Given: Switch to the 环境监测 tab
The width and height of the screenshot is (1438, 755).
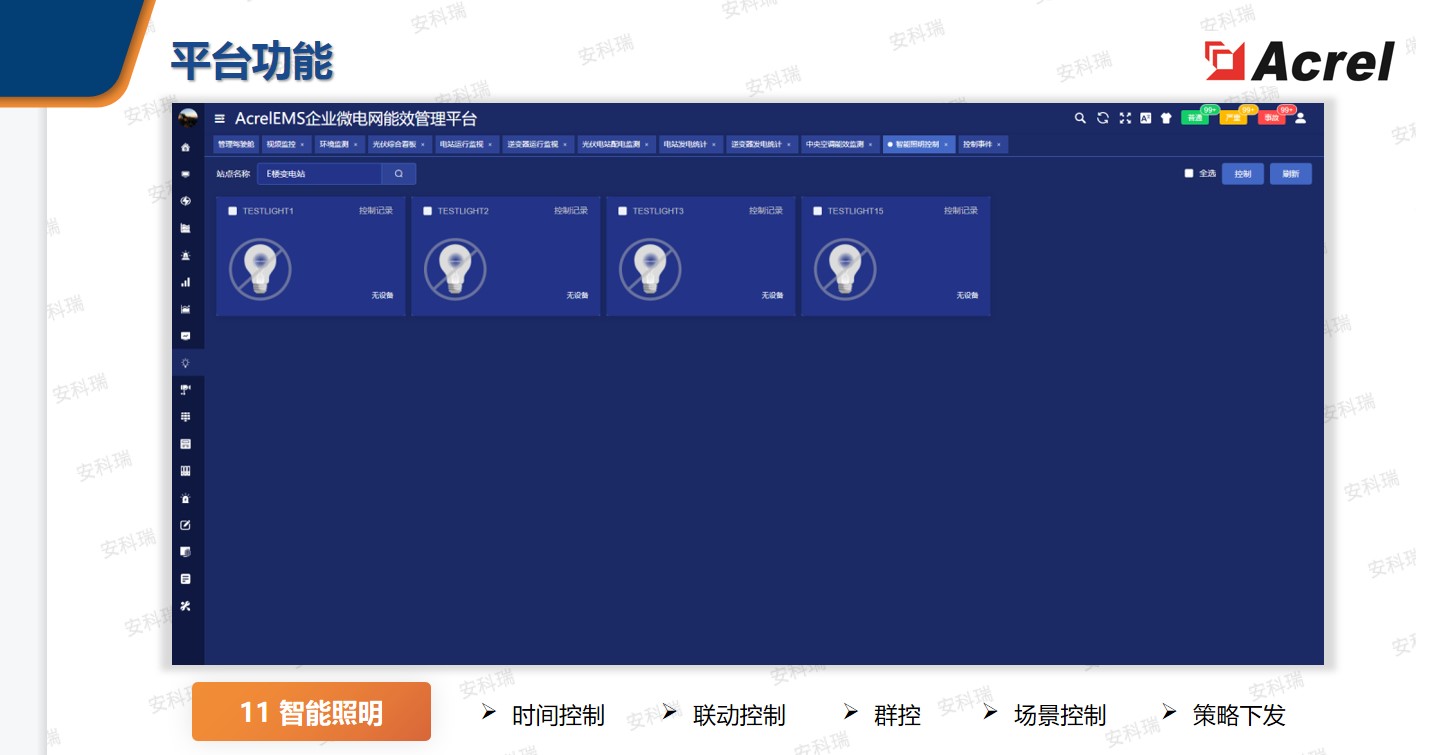Looking at the screenshot, I should [x=334, y=144].
